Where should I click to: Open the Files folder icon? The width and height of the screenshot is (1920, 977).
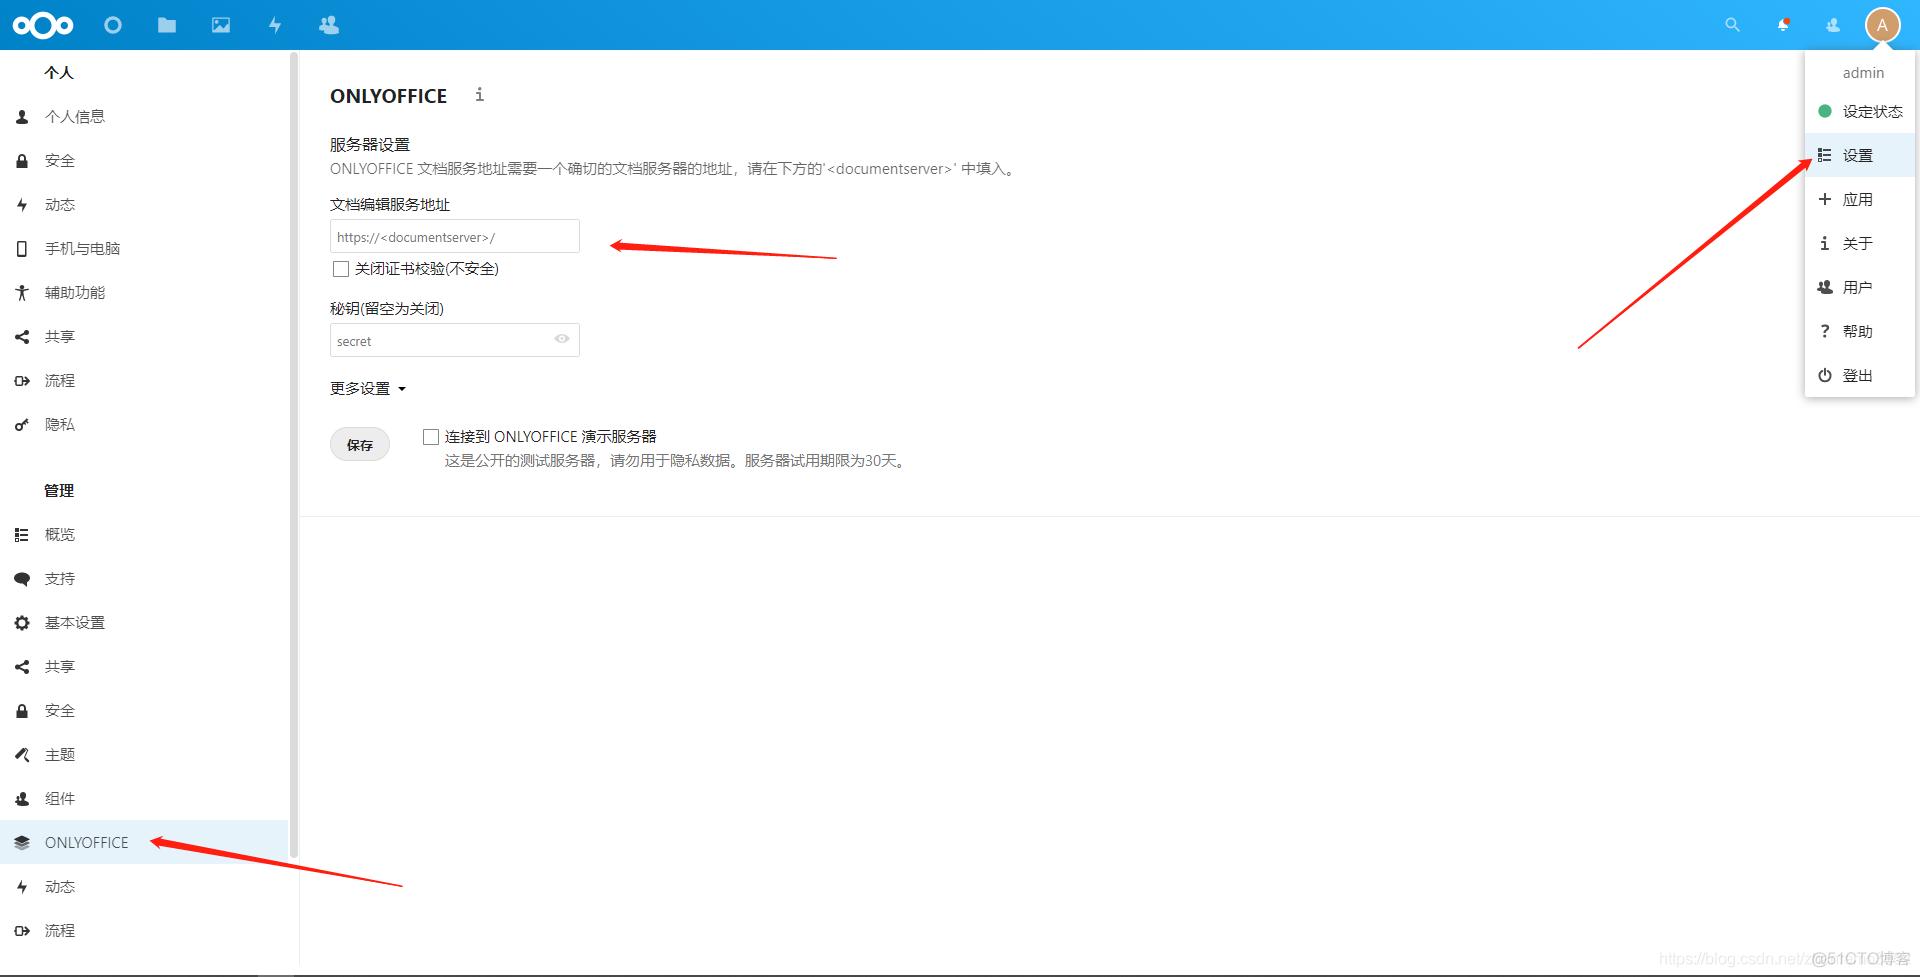(167, 25)
